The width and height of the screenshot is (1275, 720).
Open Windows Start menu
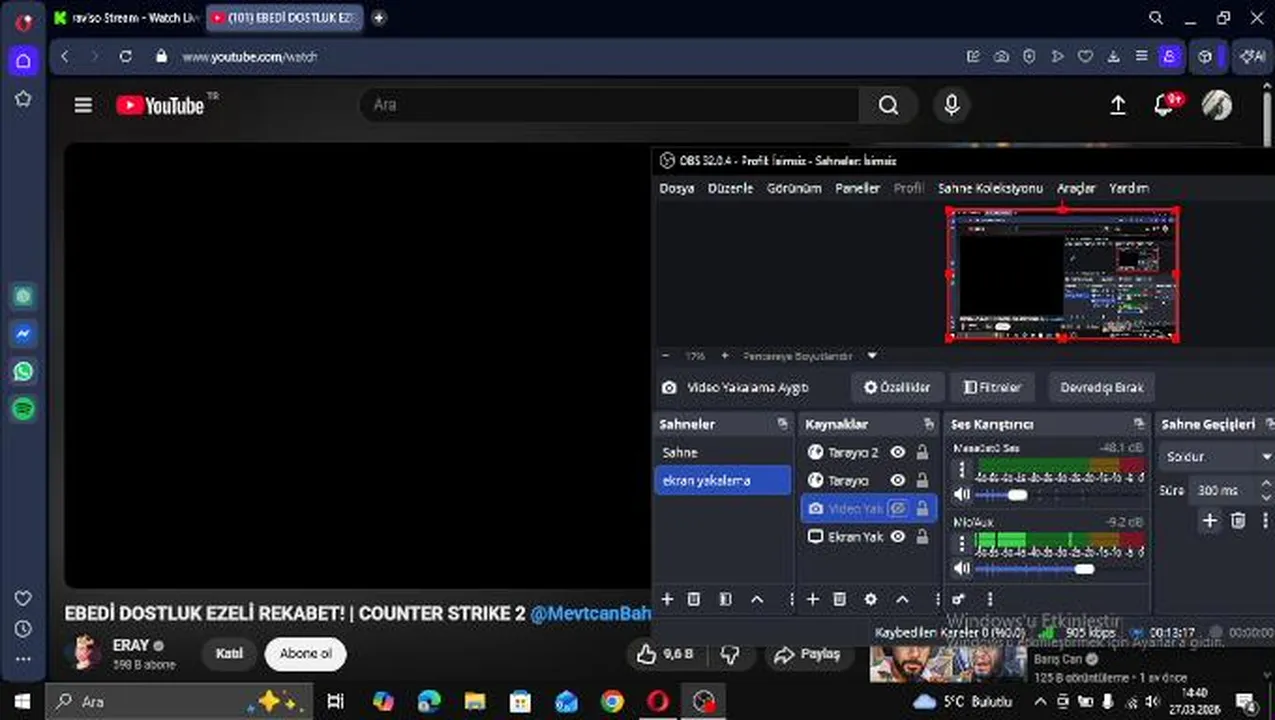pos(22,701)
